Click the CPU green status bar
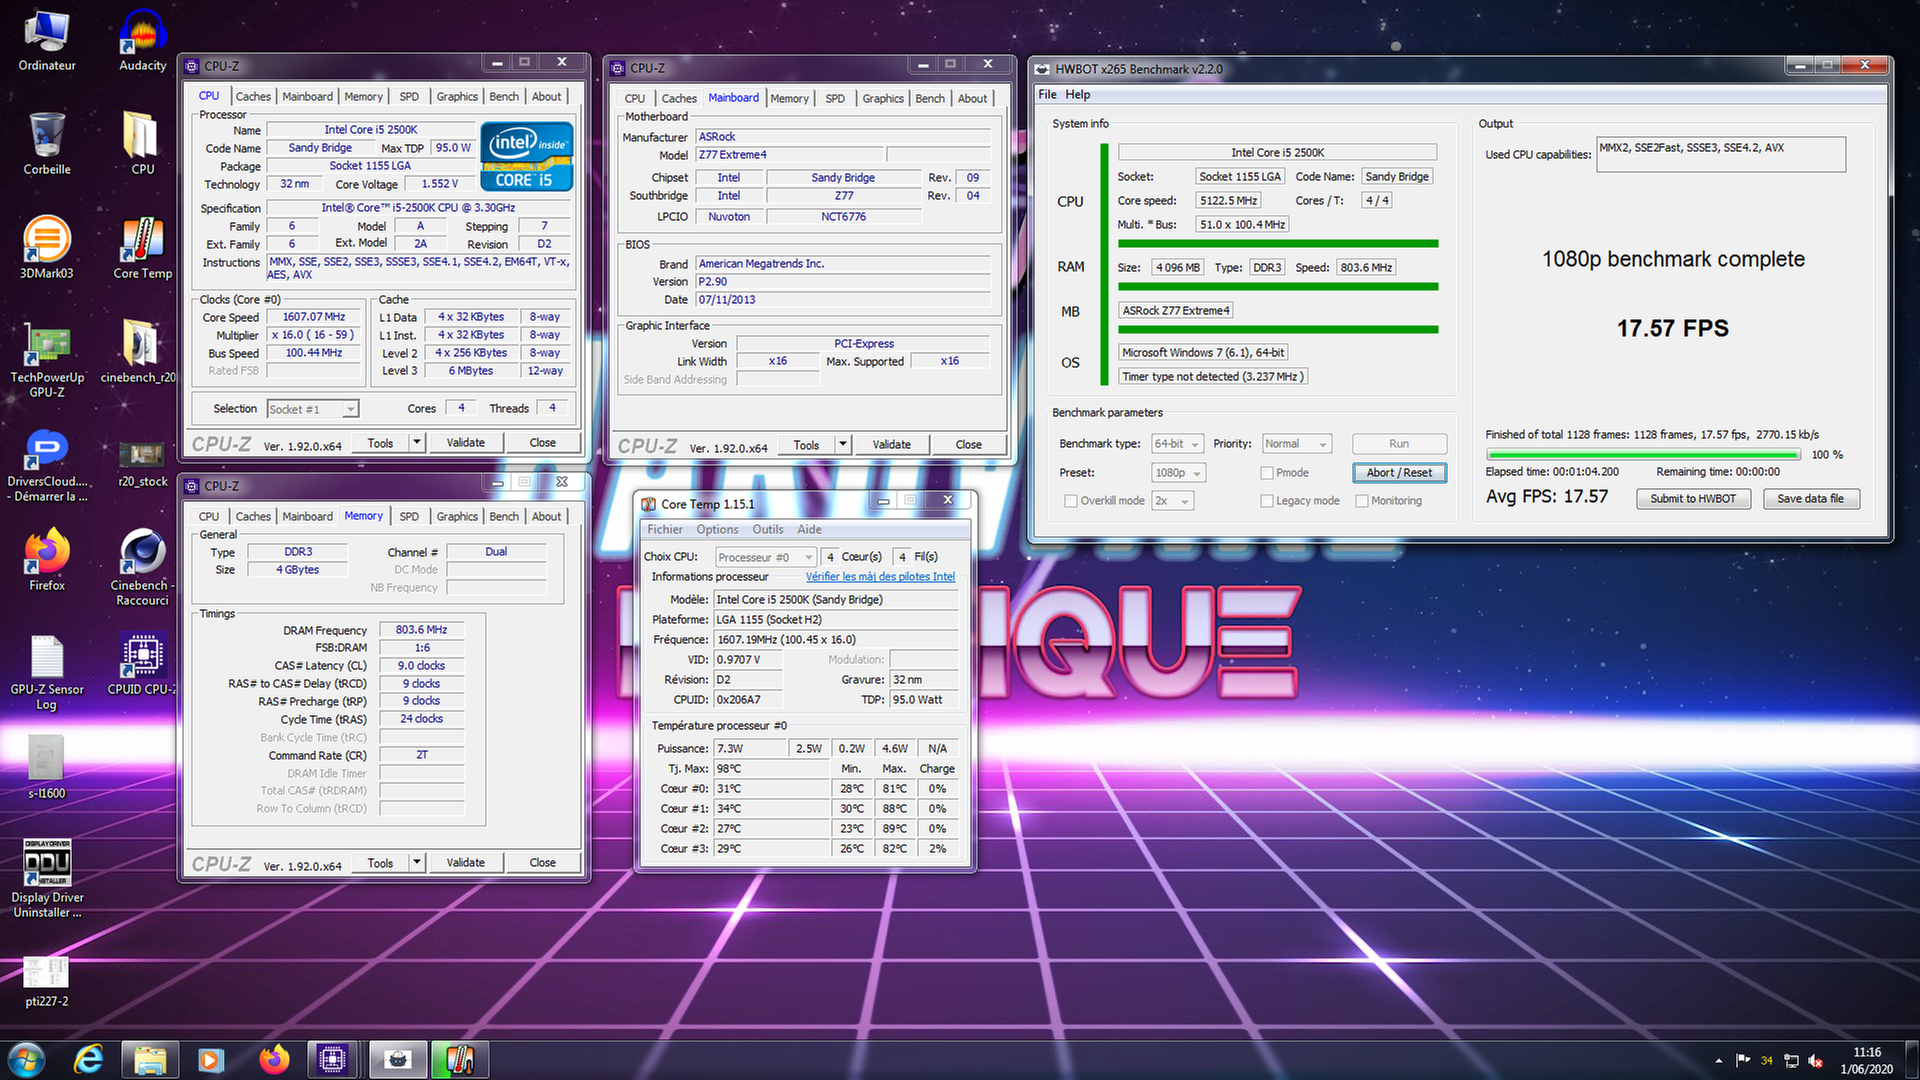Screen dimensions: 1920x1080 1278,244
